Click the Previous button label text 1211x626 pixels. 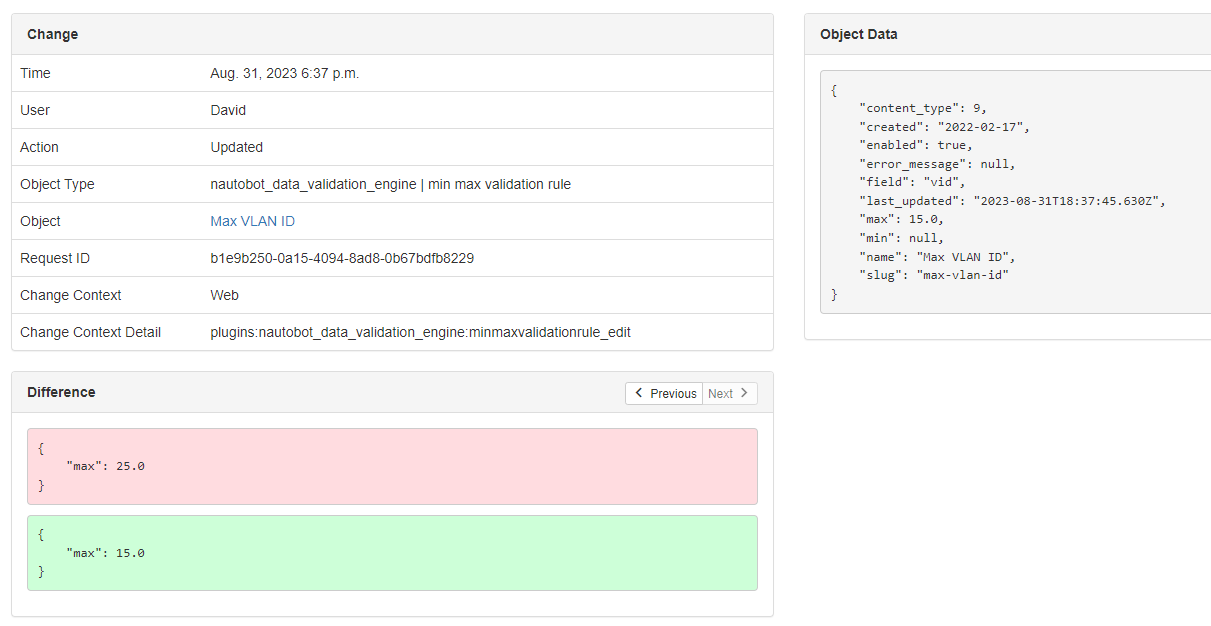tap(673, 394)
